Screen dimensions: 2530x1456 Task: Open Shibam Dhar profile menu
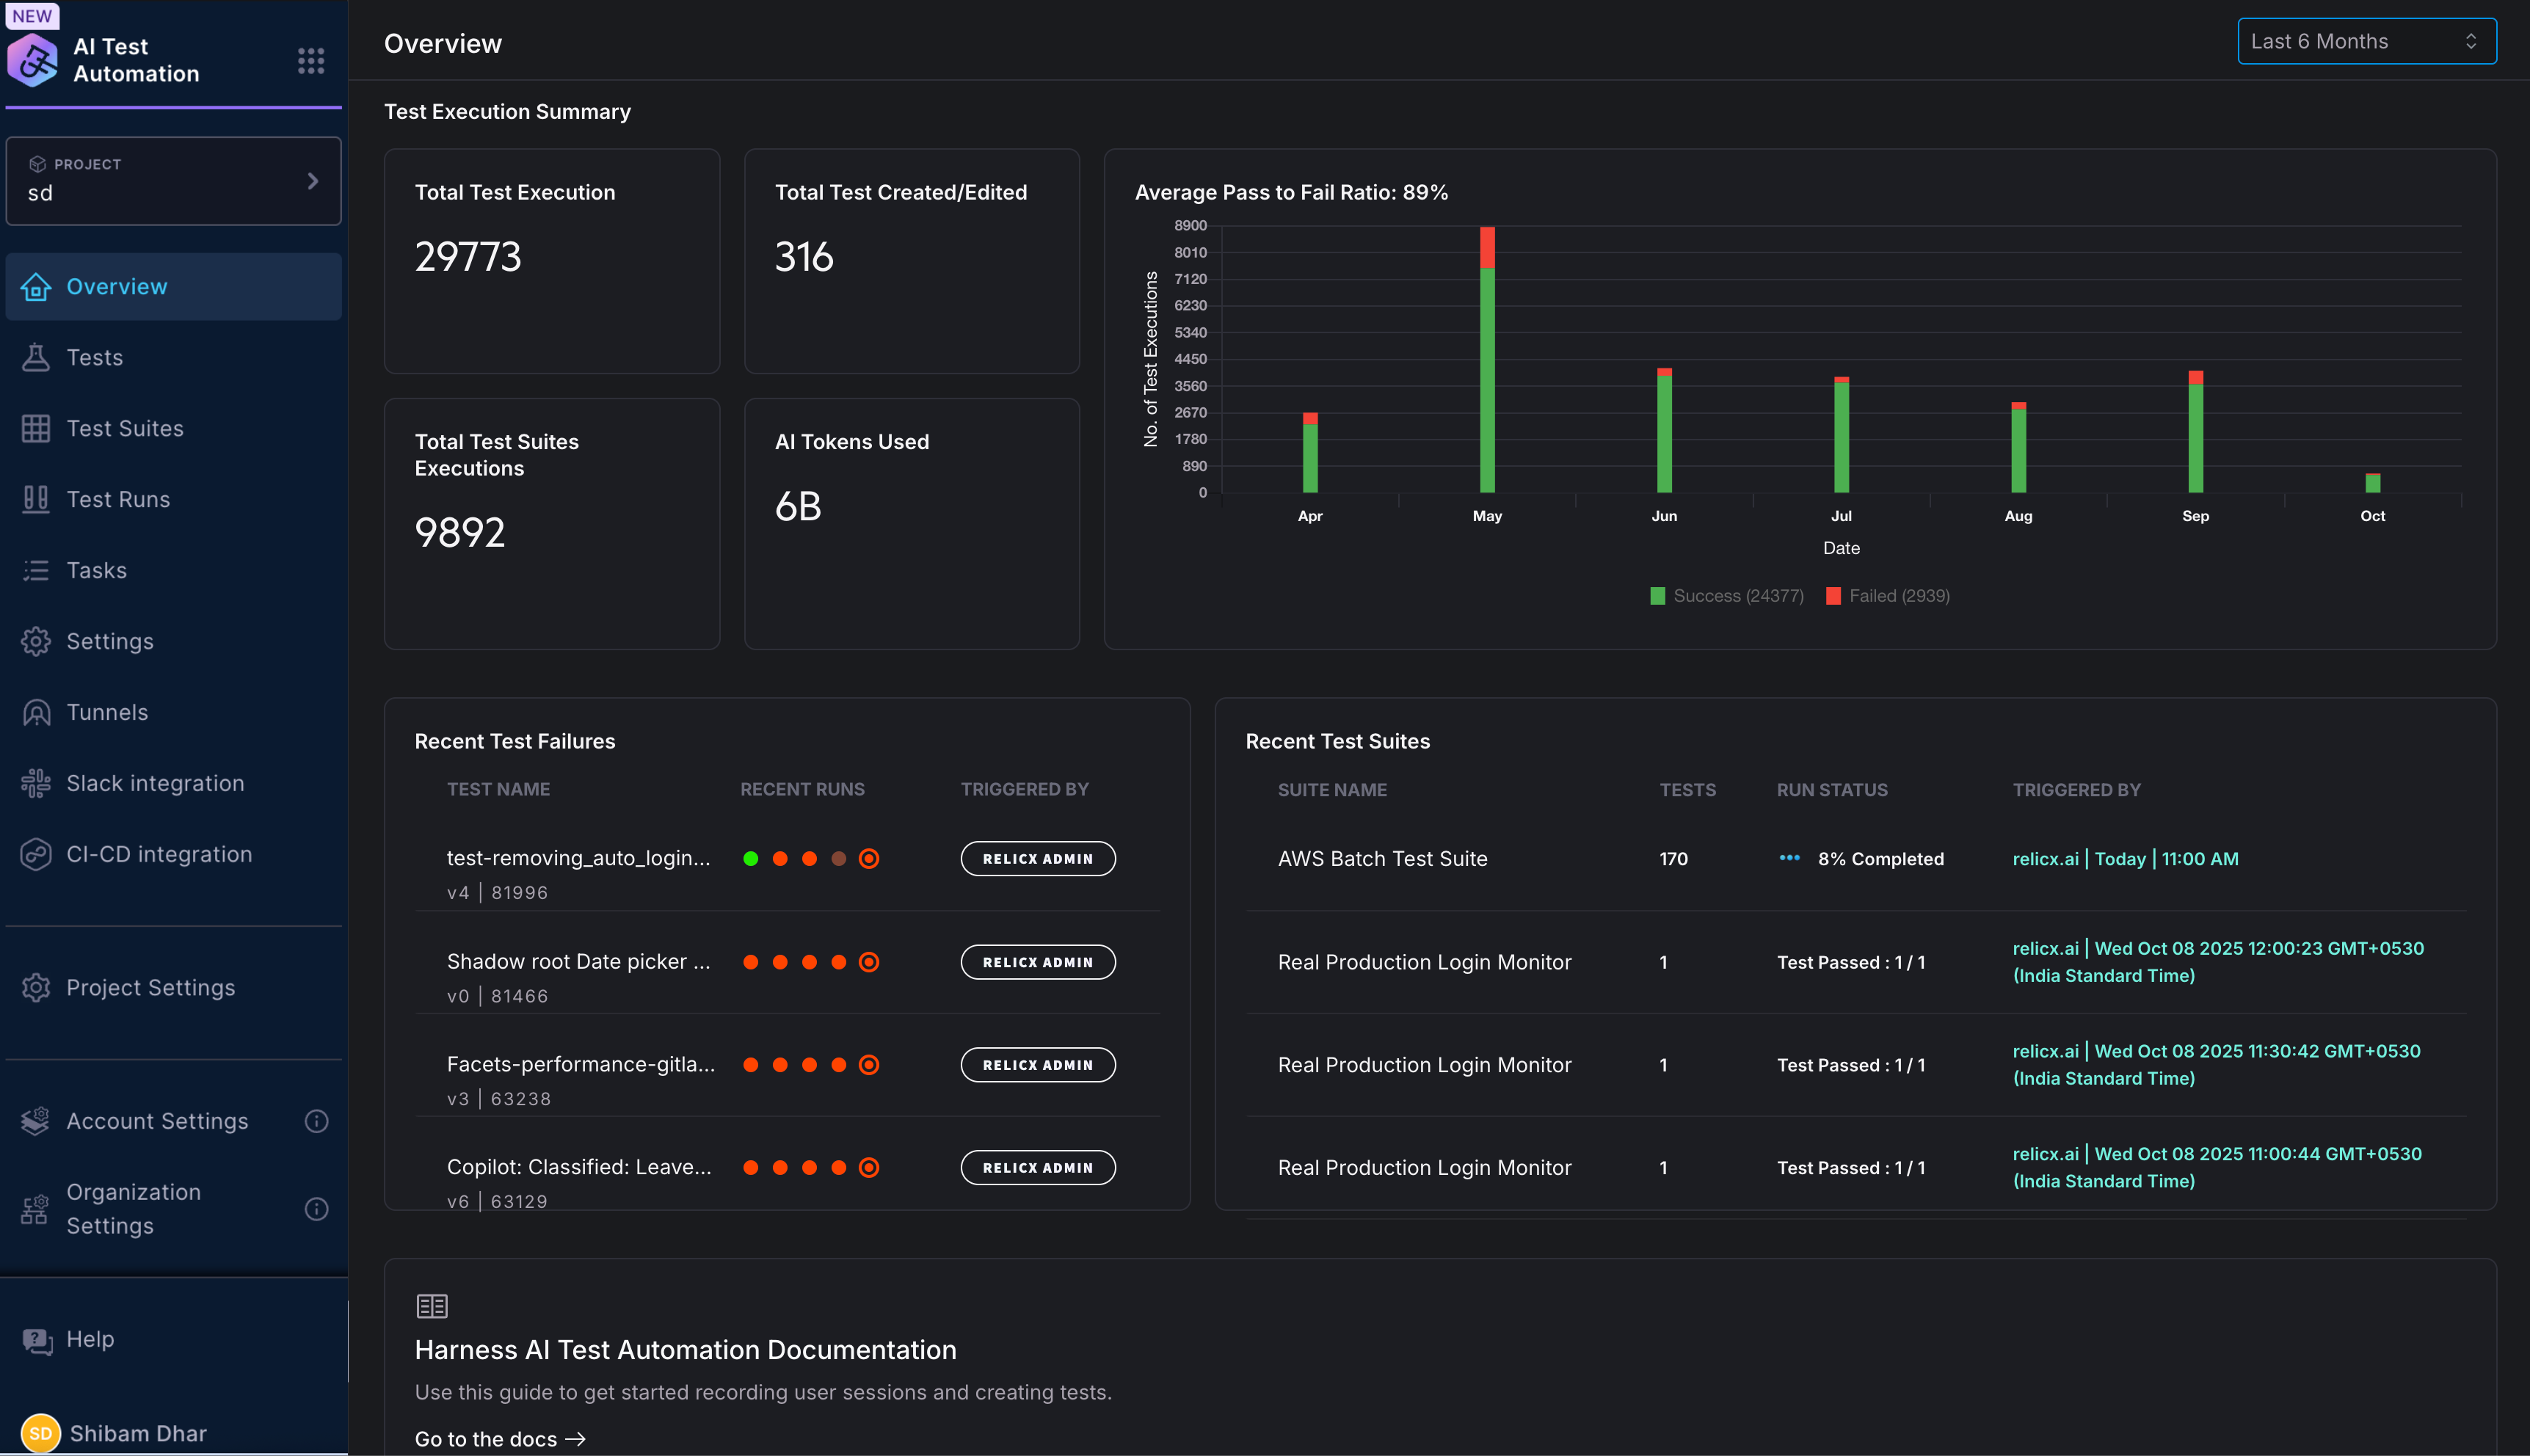click(x=137, y=1432)
